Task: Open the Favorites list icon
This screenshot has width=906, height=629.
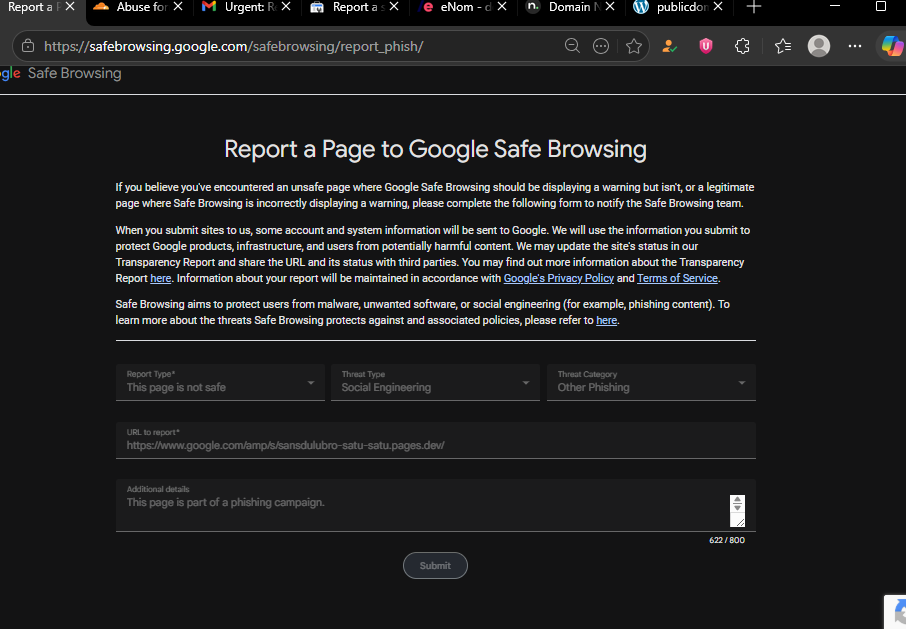Action: click(x=783, y=46)
